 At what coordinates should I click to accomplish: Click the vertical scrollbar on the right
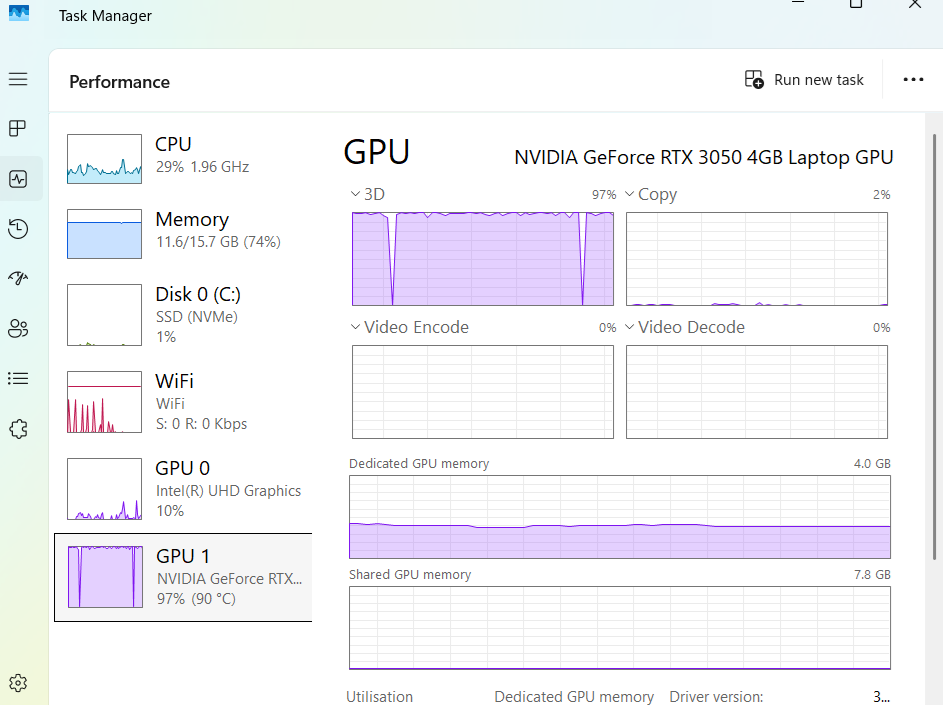click(934, 346)
